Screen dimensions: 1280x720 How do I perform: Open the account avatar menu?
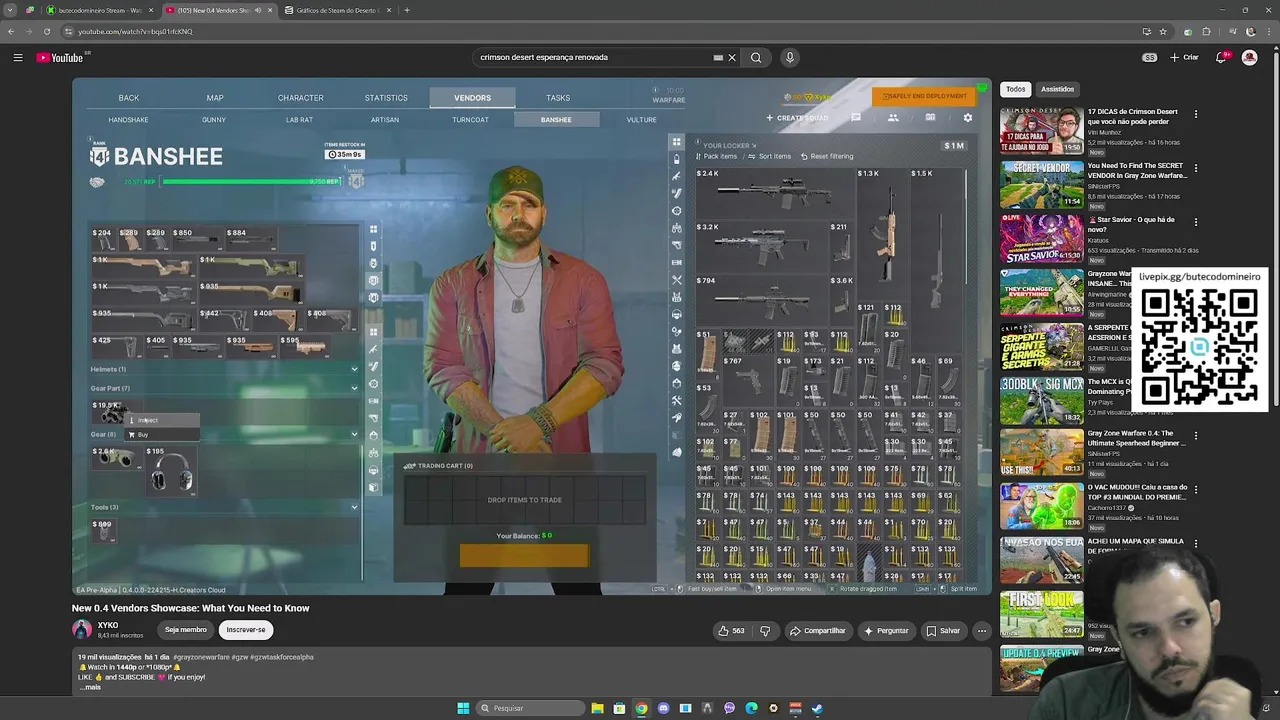[x=1249, y=57]
